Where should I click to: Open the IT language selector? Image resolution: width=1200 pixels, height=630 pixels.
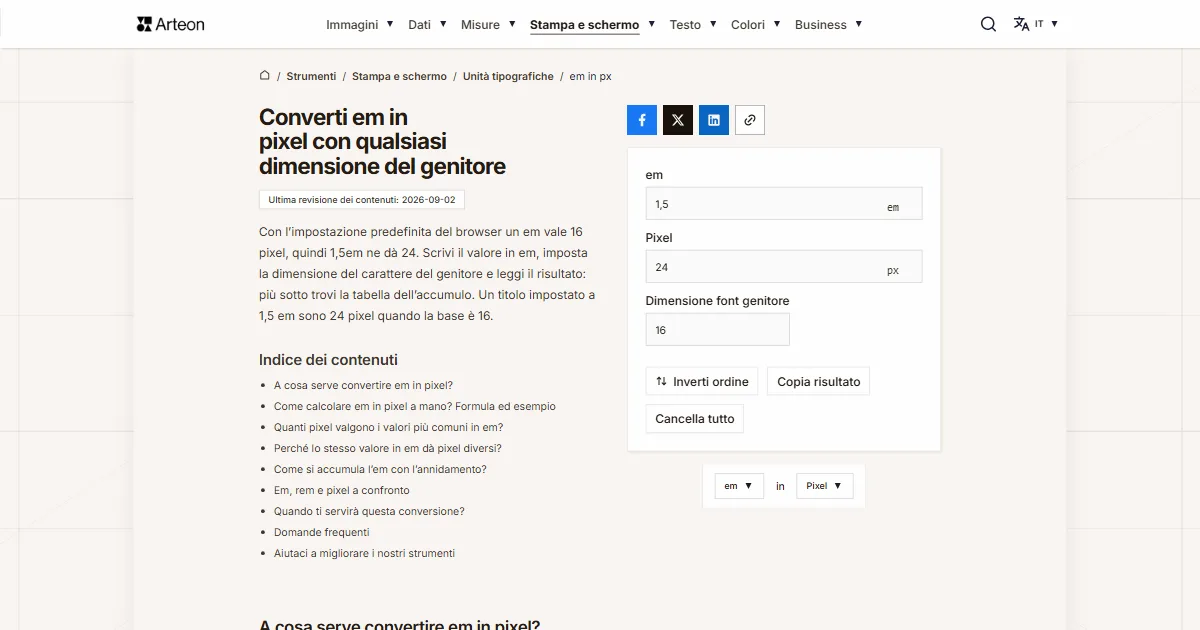pos(1046,24)
